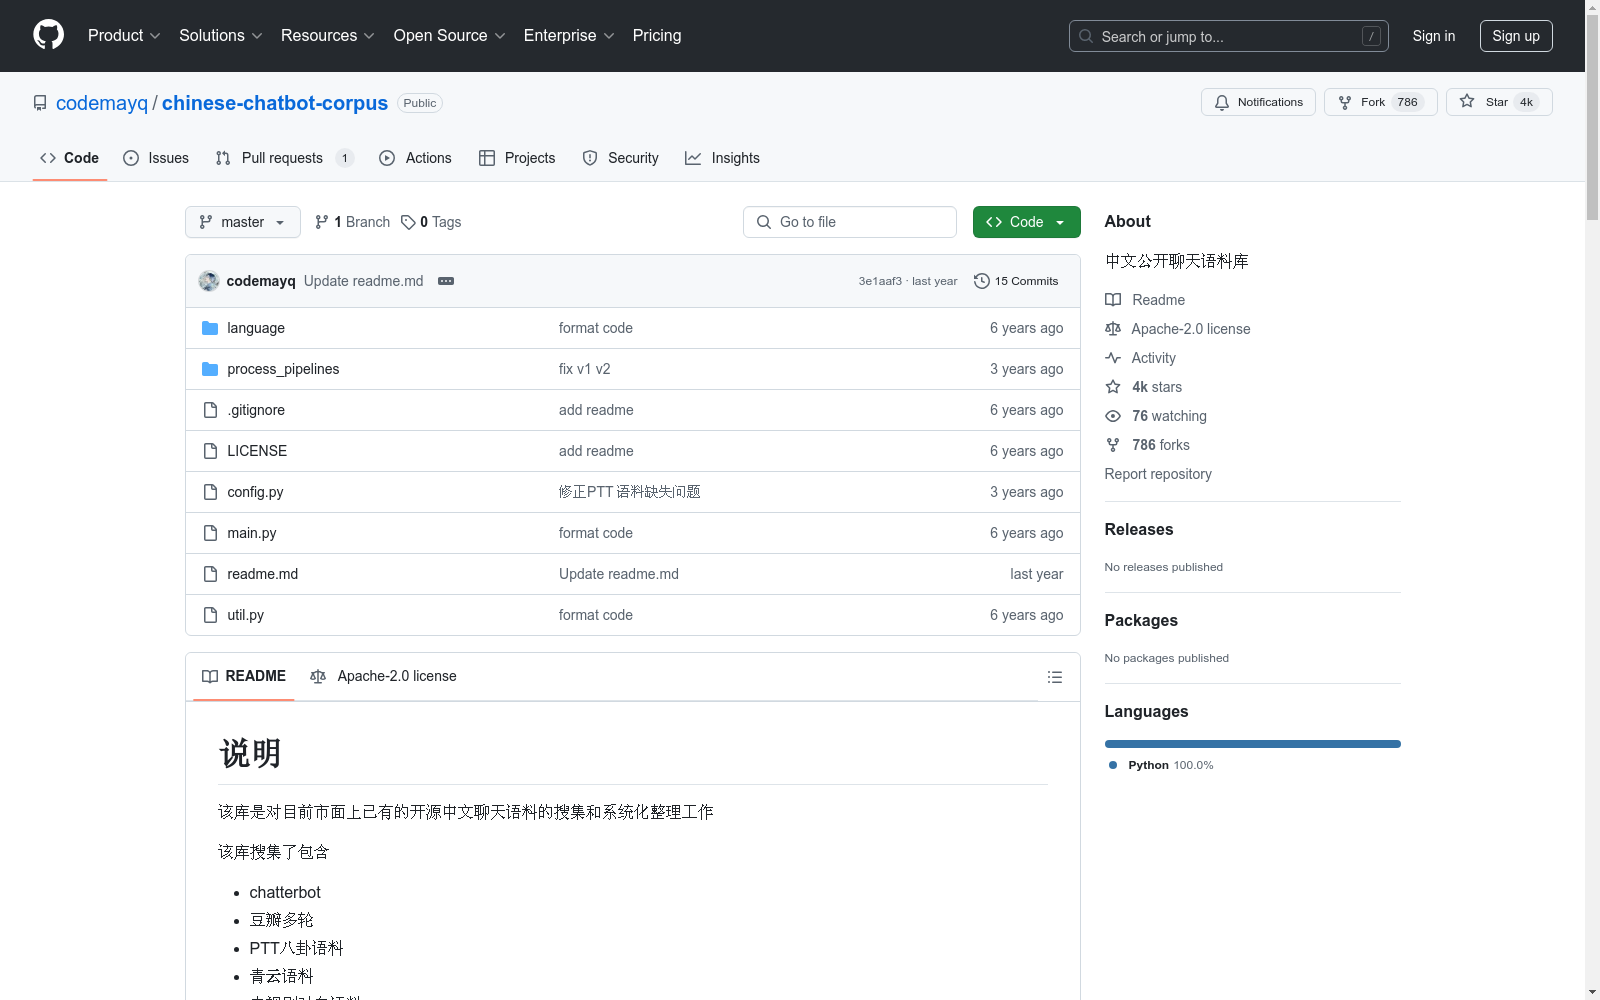The image size is (1600, 1000).
Task: Open the Pull requests tab
Action: pos(283,158)
